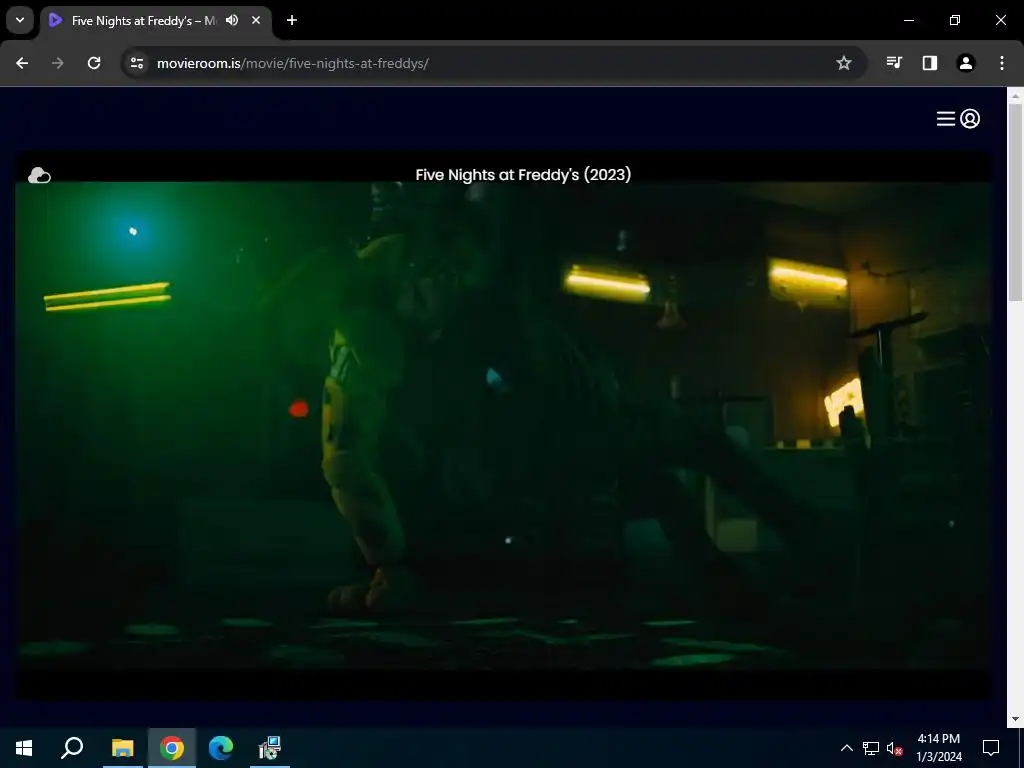Viewport: 1024px width, 768px height.
Task: Show hidden system tray icons
Action: (x=846, y=748)
